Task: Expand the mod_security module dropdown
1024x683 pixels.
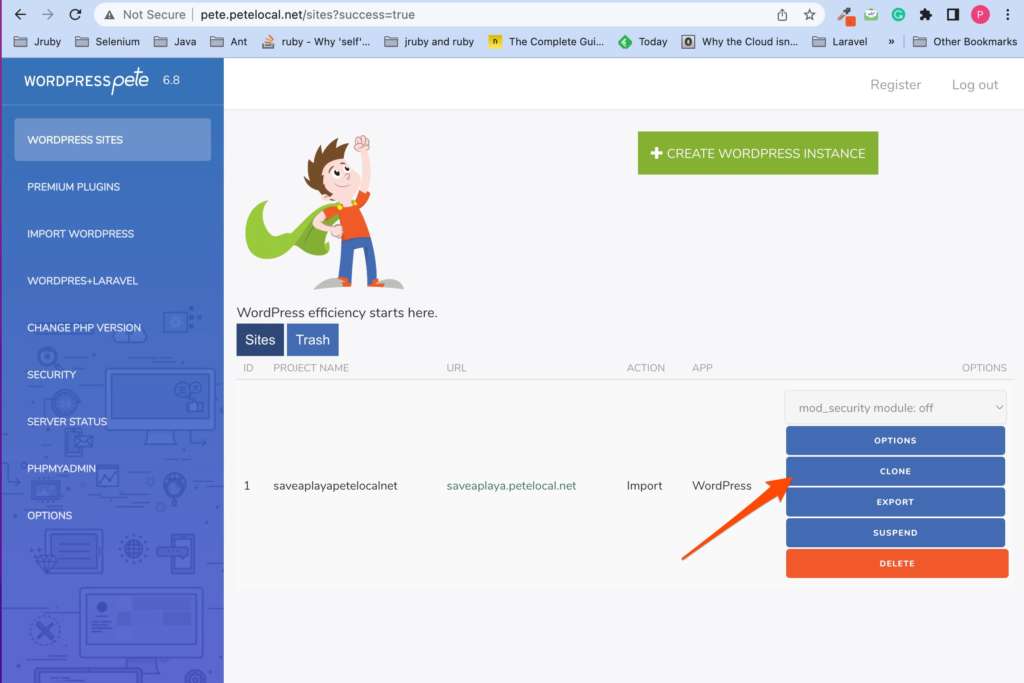Action: click(x=895, y=408)
